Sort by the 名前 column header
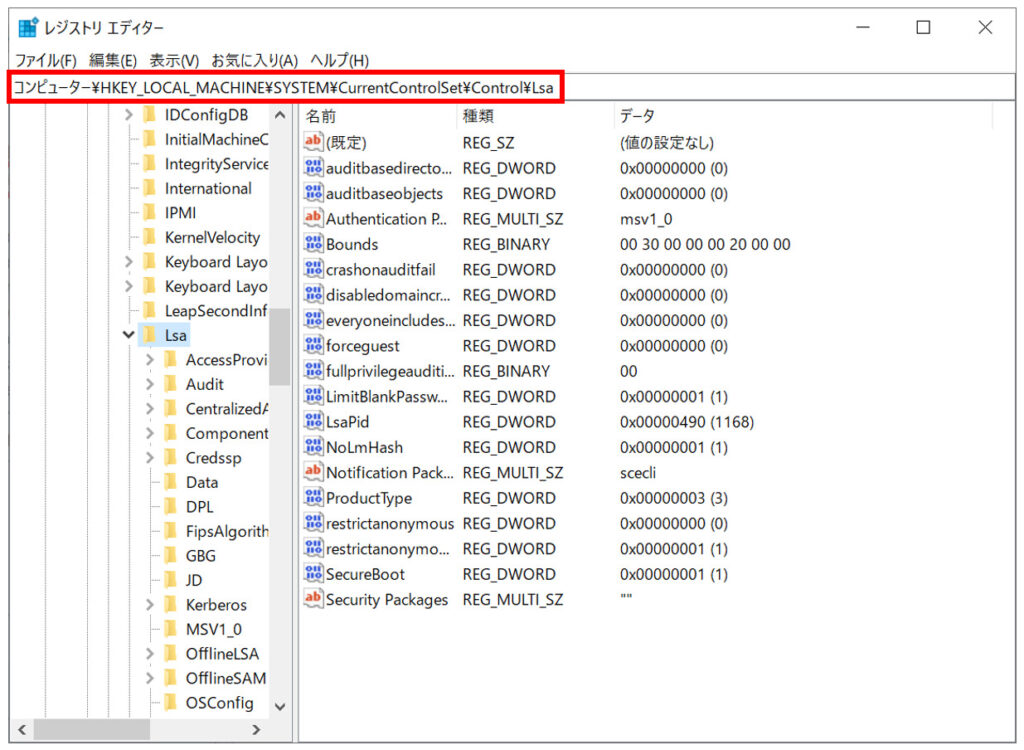The image size is (1024, 750). point(377,116)
